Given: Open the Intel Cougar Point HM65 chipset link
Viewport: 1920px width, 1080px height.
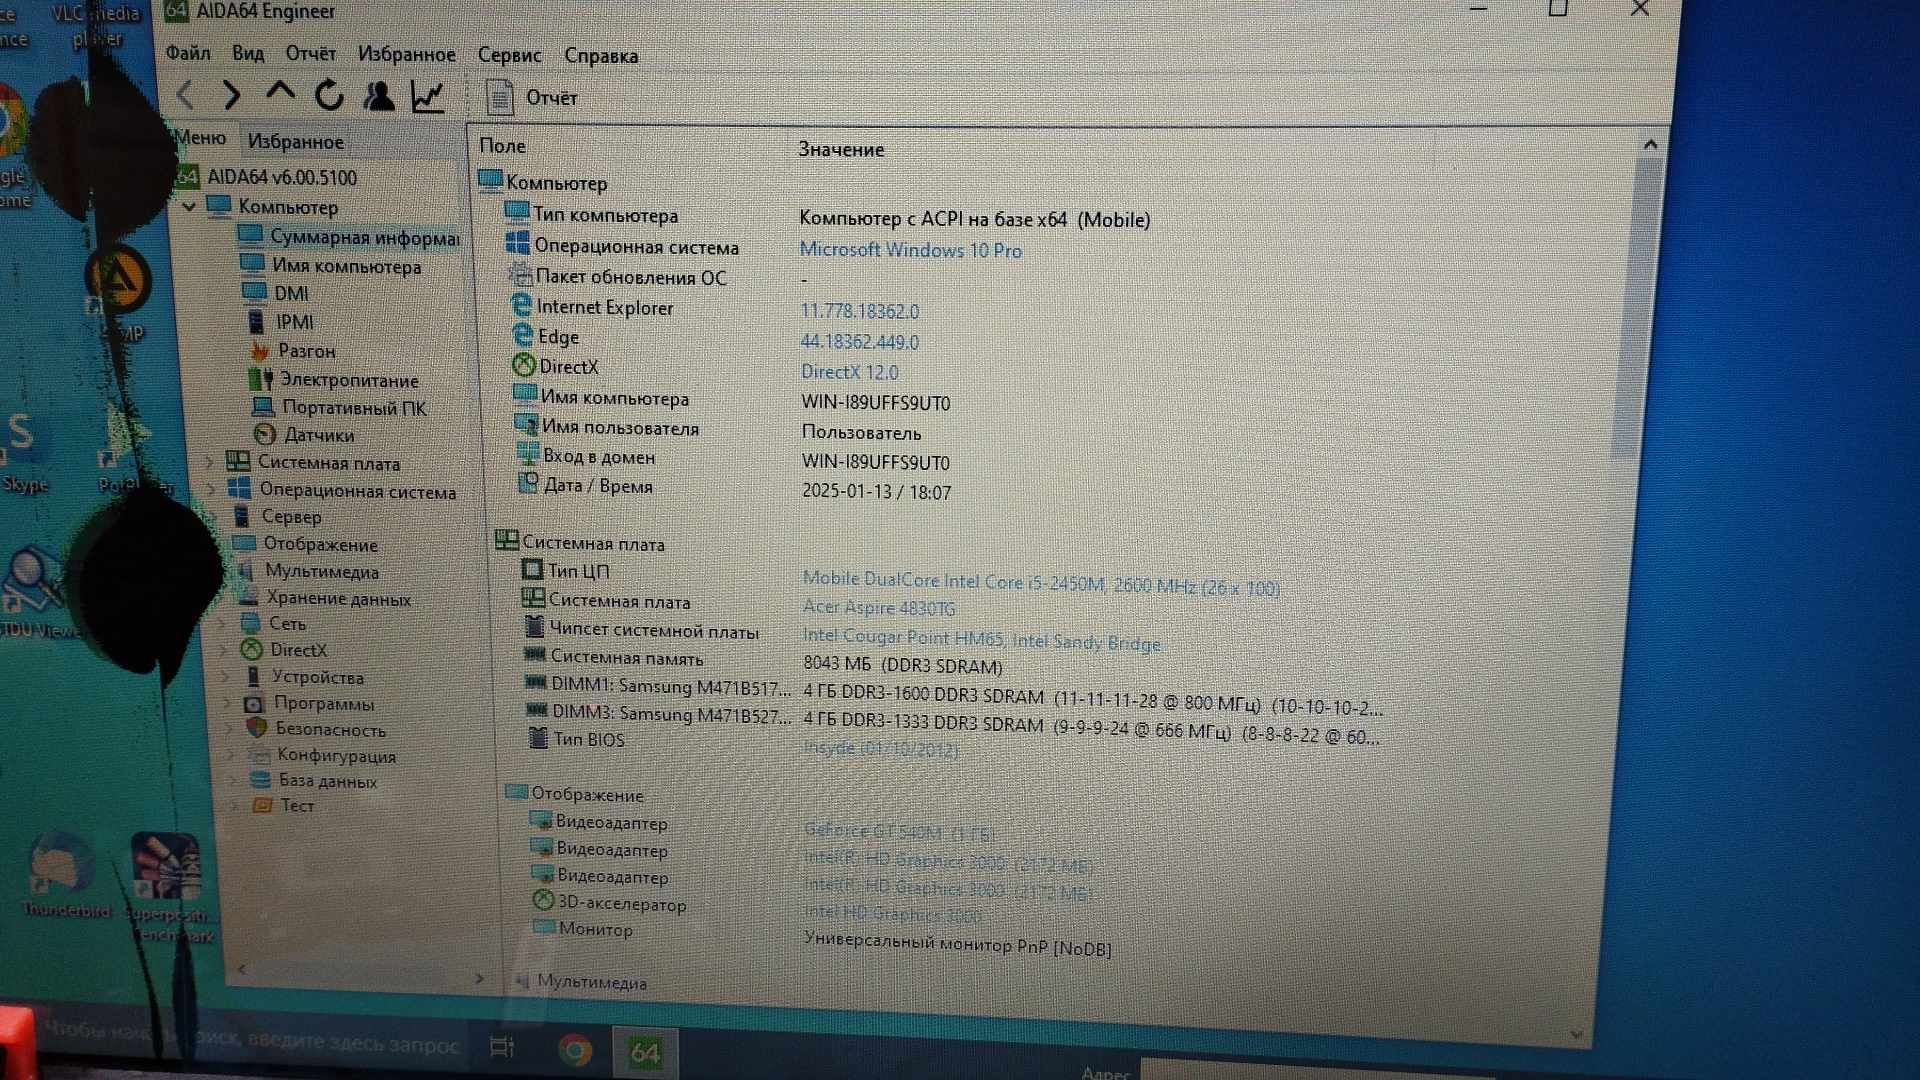Looking at the screenshot, I should click(x=982, y=639).
